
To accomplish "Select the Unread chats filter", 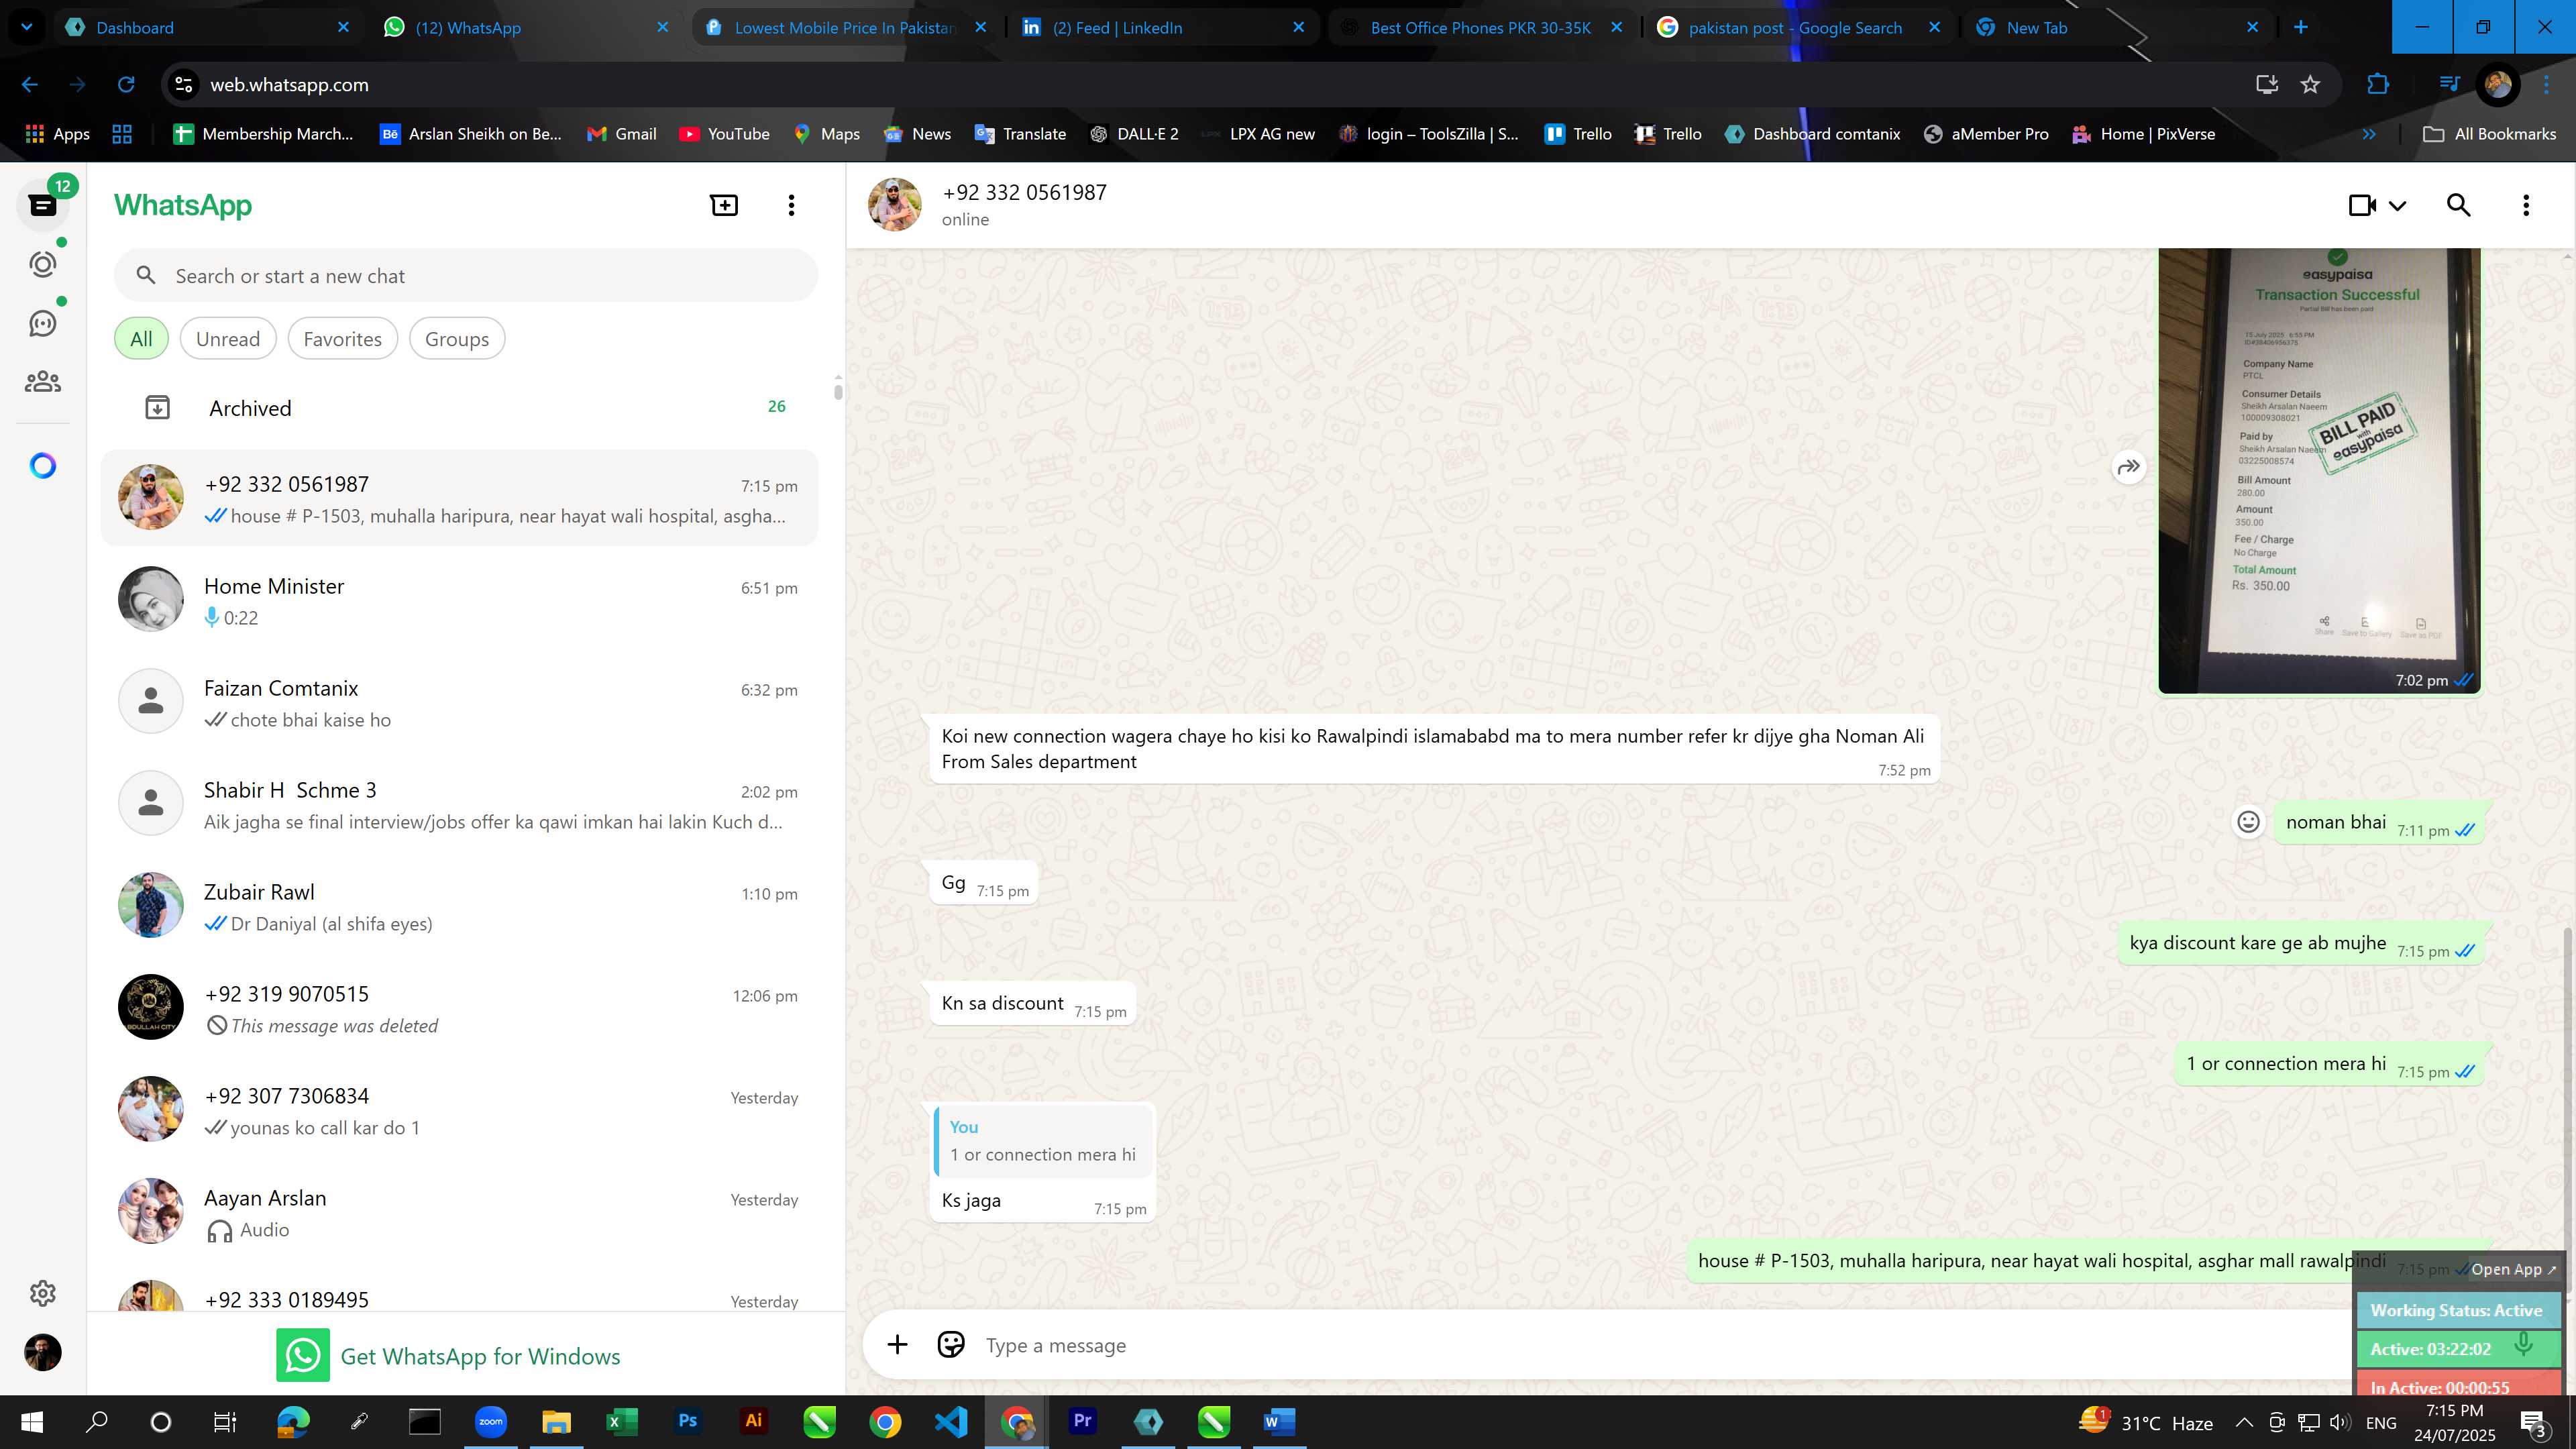I will [228, 339].
